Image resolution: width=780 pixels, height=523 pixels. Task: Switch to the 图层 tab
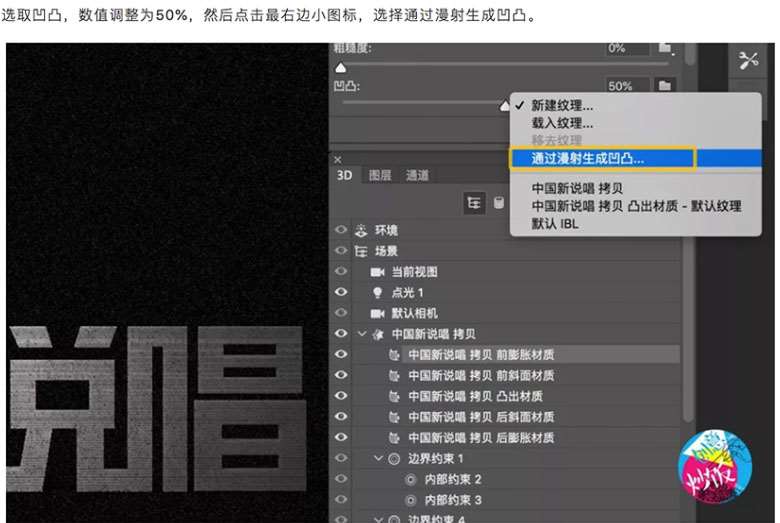(x=380, y=176)
